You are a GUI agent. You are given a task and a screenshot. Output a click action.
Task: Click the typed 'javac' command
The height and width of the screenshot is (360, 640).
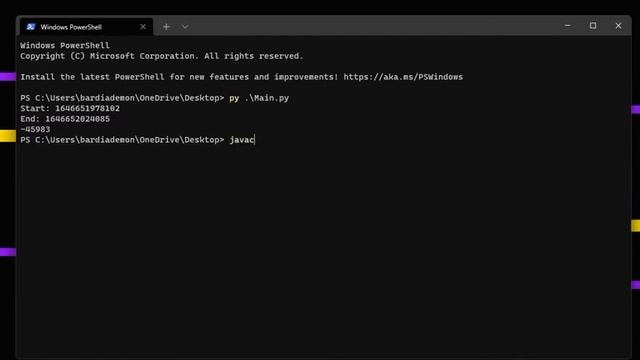(242, 140)
